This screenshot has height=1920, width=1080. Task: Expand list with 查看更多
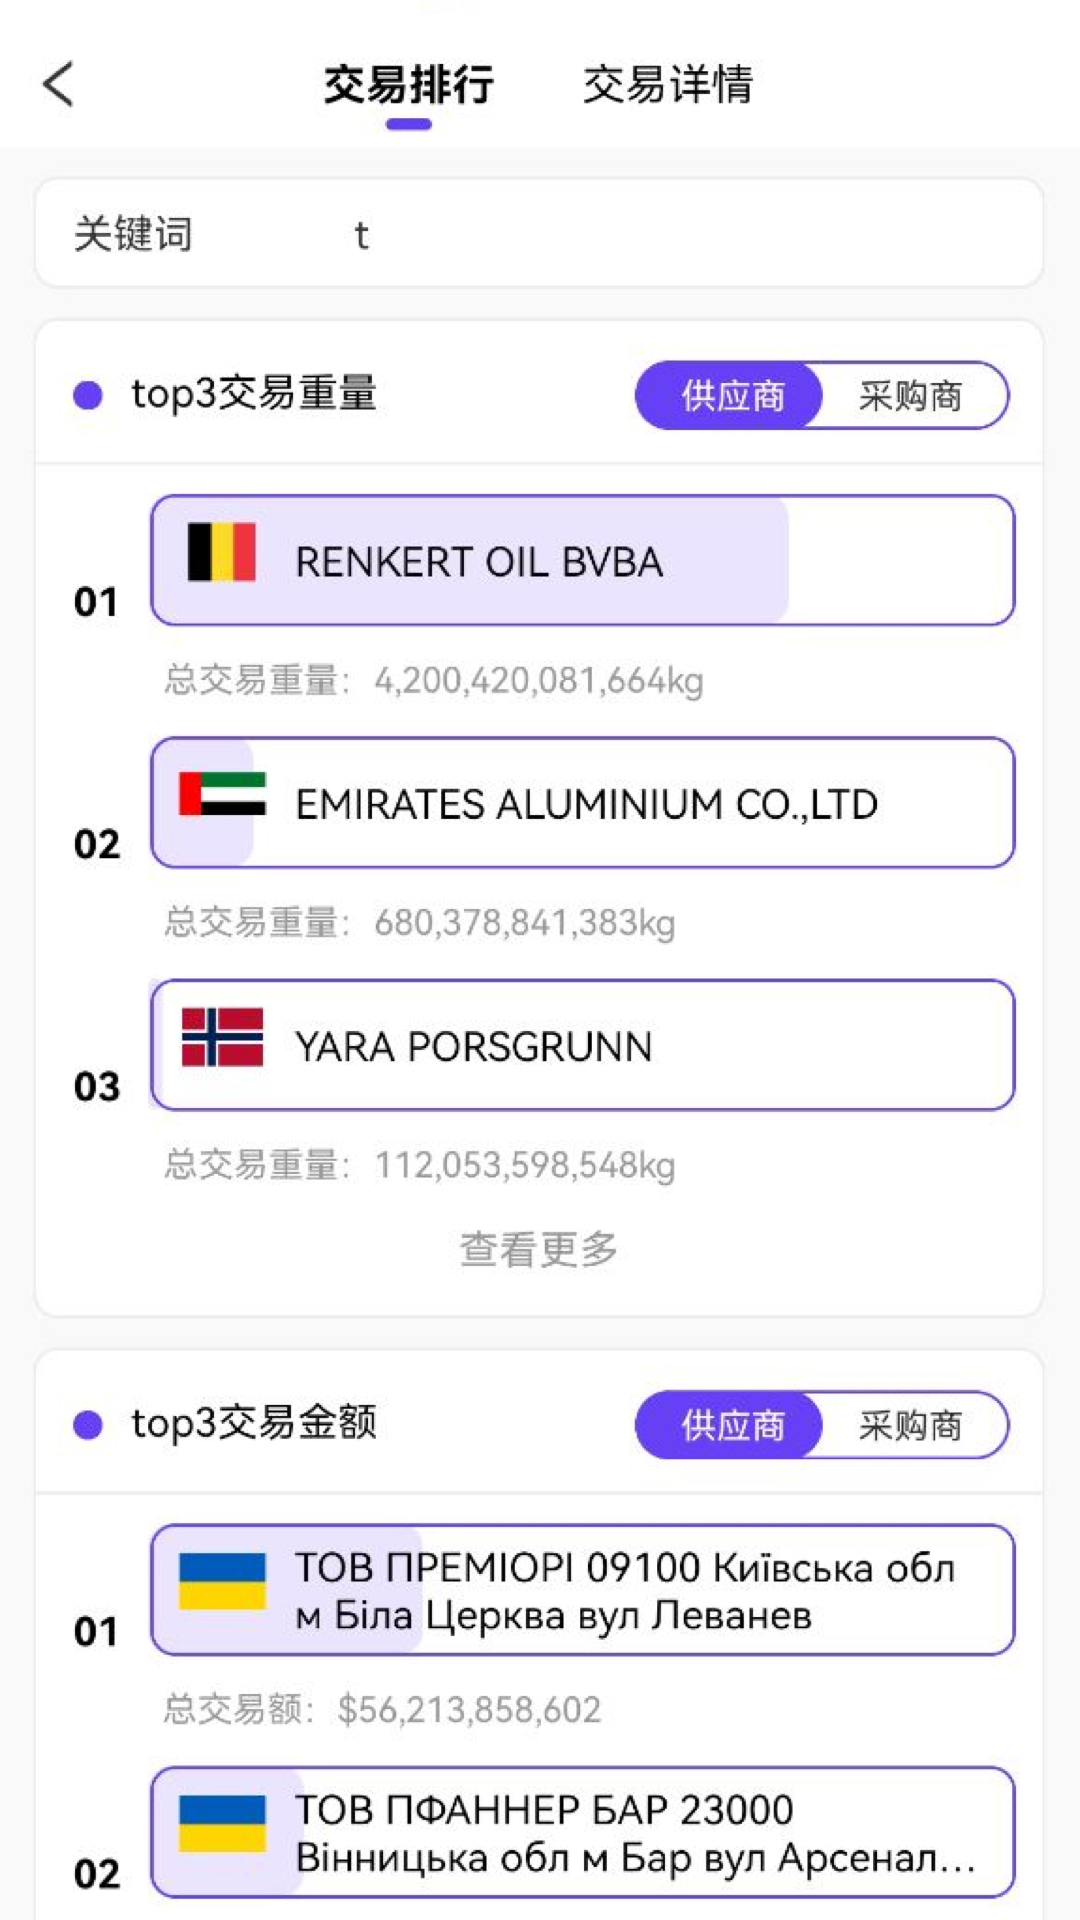538,1249
